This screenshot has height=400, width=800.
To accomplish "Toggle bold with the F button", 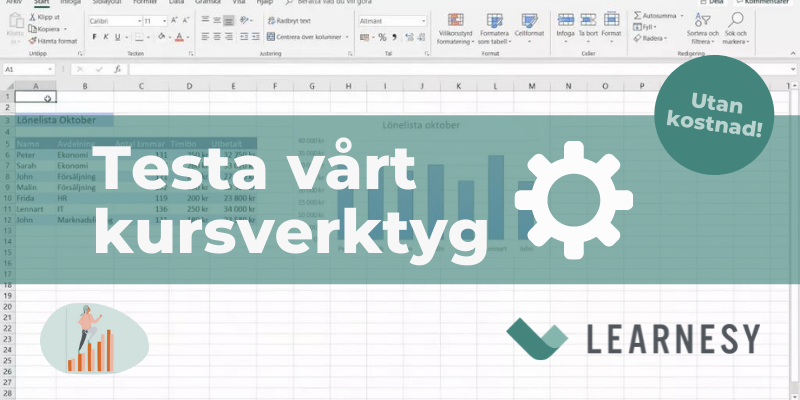I will coord(94,37).
